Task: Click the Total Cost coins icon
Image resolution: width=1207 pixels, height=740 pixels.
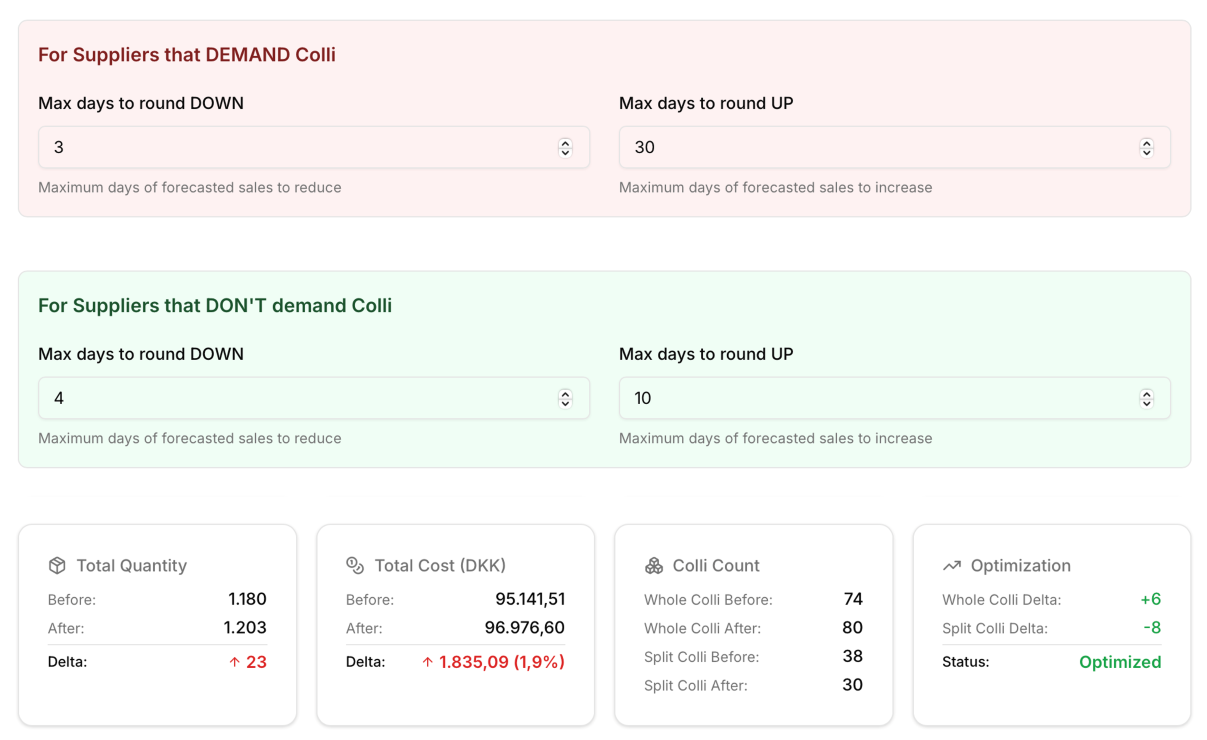Action: pos(355,565)
